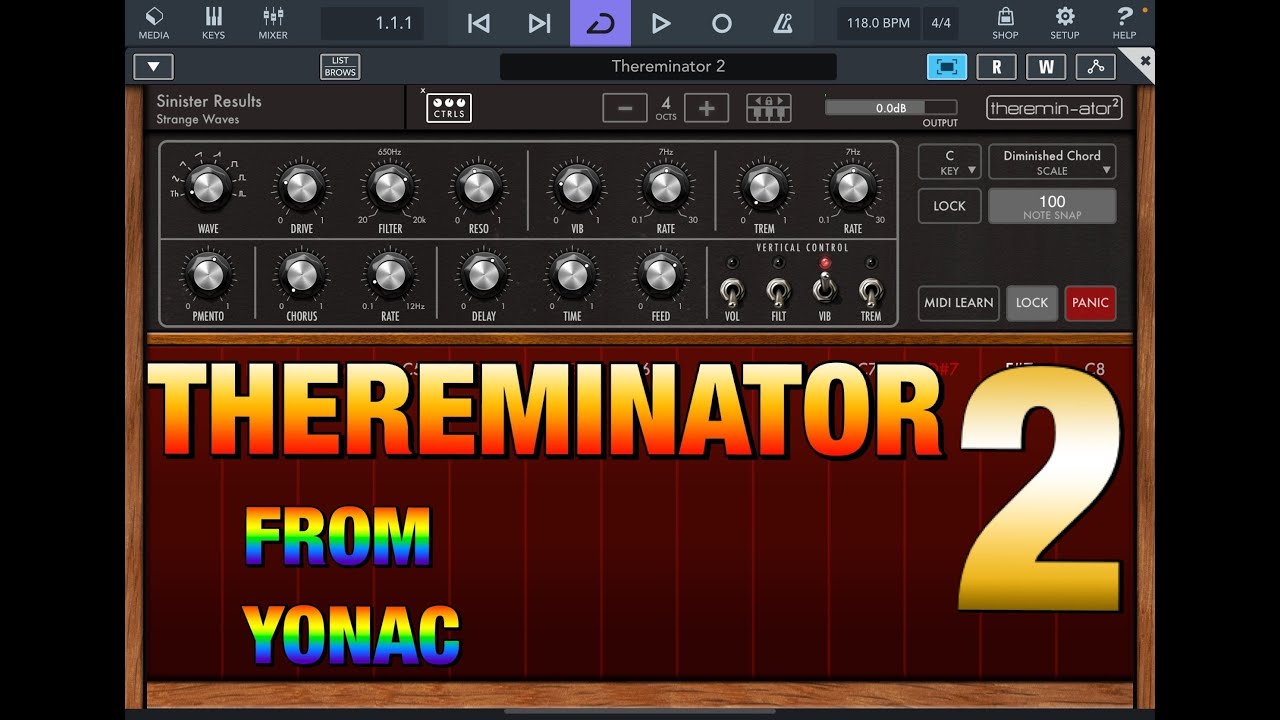Open the Diminished Chord scale dropdown

click(x=1052, y=162)
